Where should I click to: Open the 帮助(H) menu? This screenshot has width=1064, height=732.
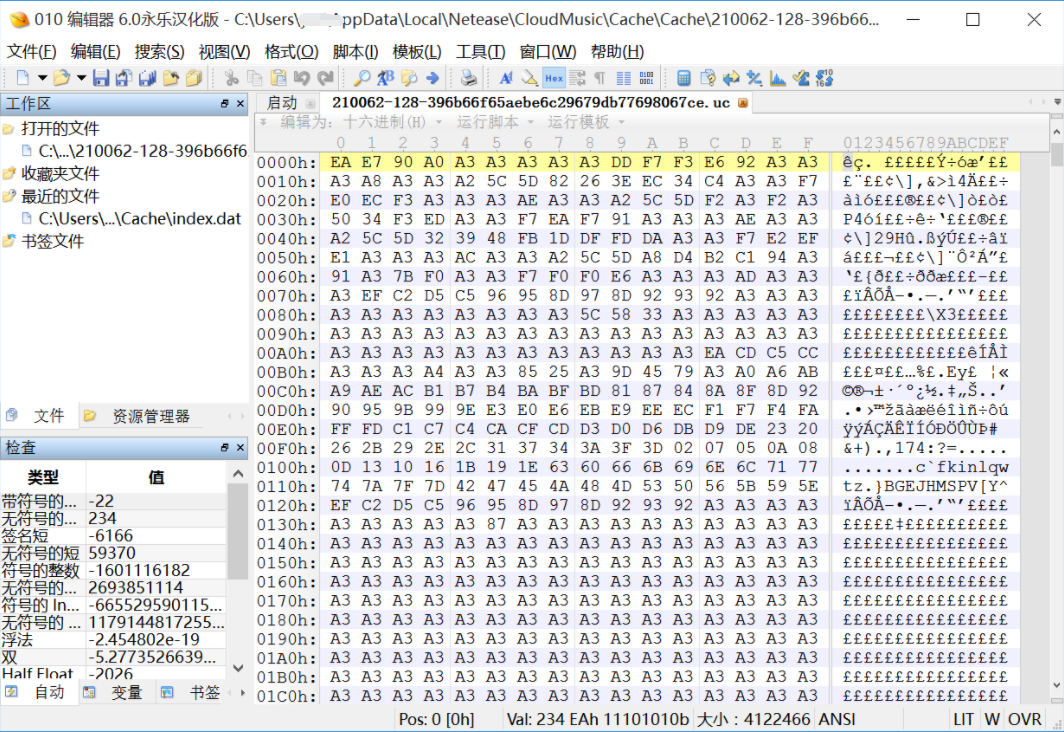(x=618, y=52)
